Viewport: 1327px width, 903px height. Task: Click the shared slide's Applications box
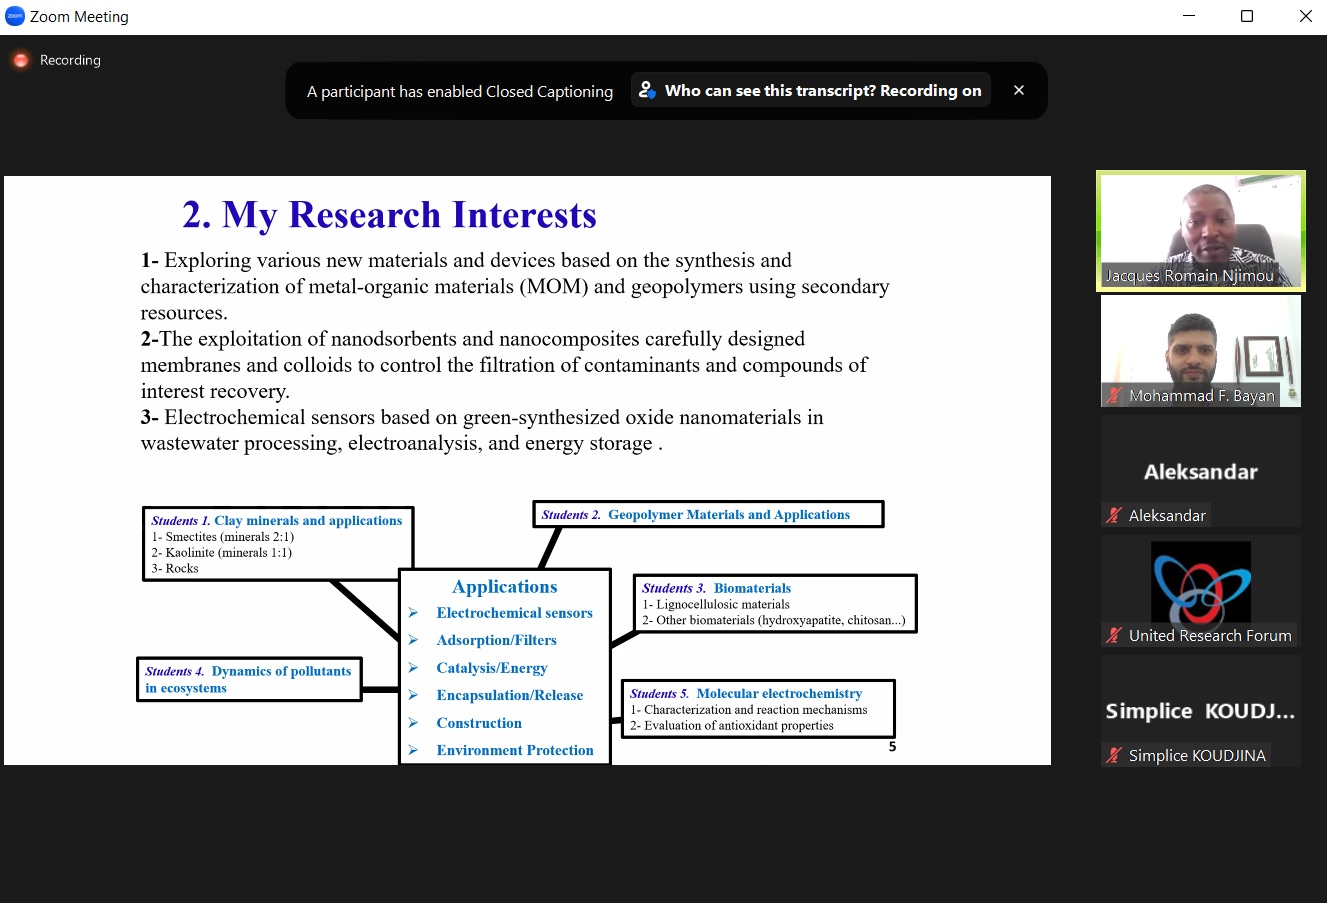pyautogui.click(x=505, y=666)
